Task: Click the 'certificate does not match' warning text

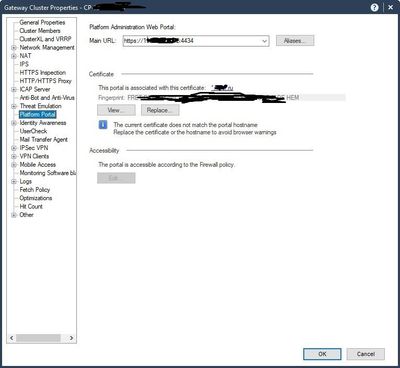Action: [x=185, y=125]
